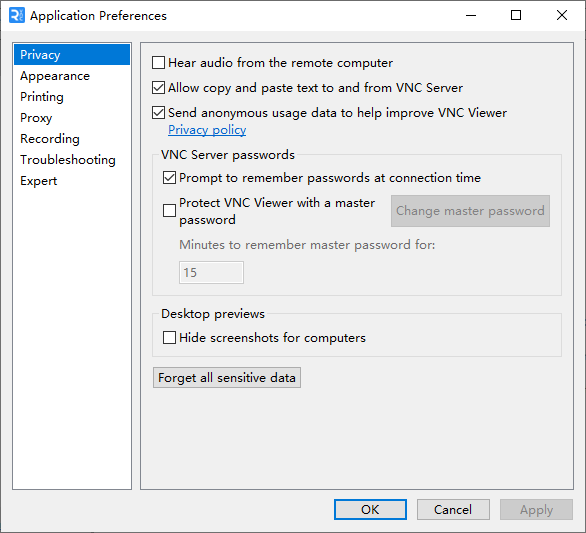This screenshot has width=586, height=533.
Task: Select the Privacy category
Action: tap(72, 55)
